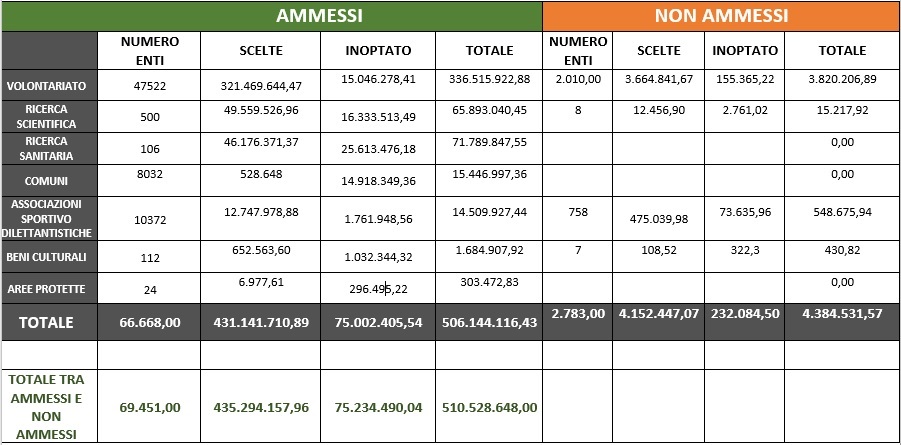Click the cell with value 47522
901x445 pixels.
[x=148, y=86]
